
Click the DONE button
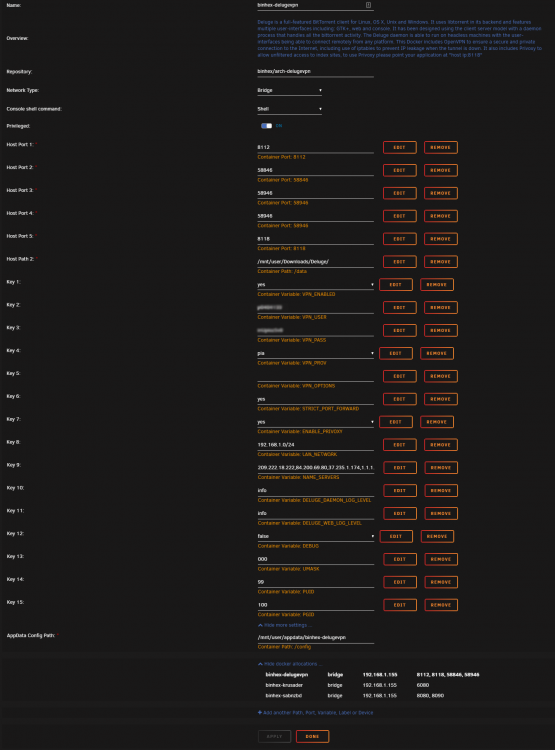tap(312, 737)
